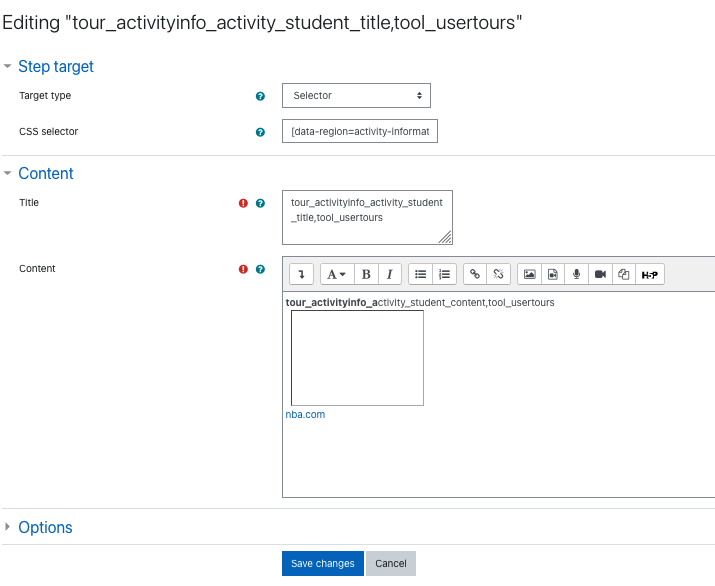
Task: Open the nba.com link in editor
Action: [x=305, y=415]
